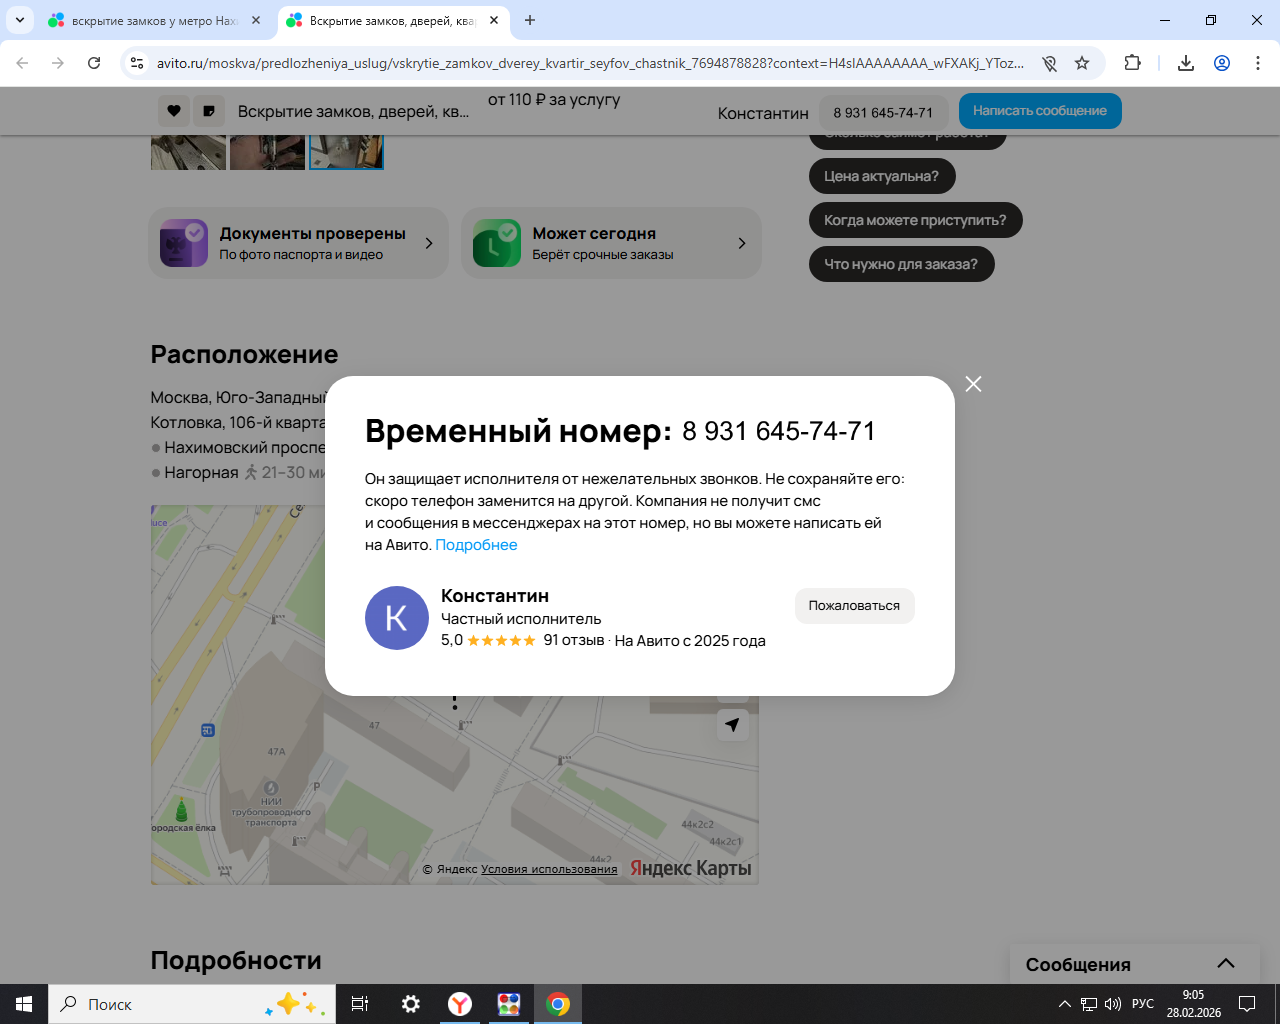The height and width of the screenshot is (1024, 1280).
Task: Click the tracking protection eye icon
Action: [x=1049, y=63]
